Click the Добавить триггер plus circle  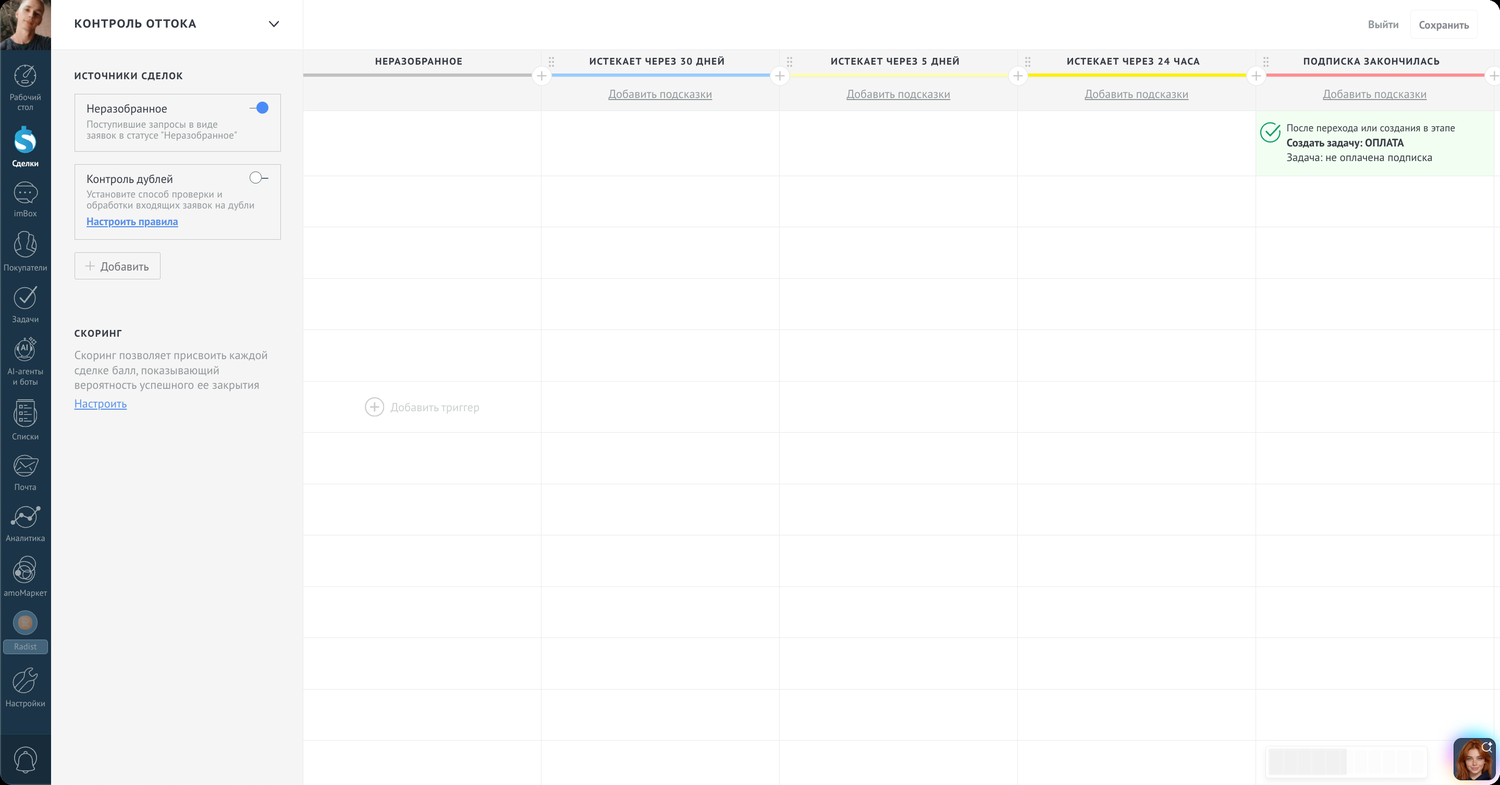(x=374, y=407)
